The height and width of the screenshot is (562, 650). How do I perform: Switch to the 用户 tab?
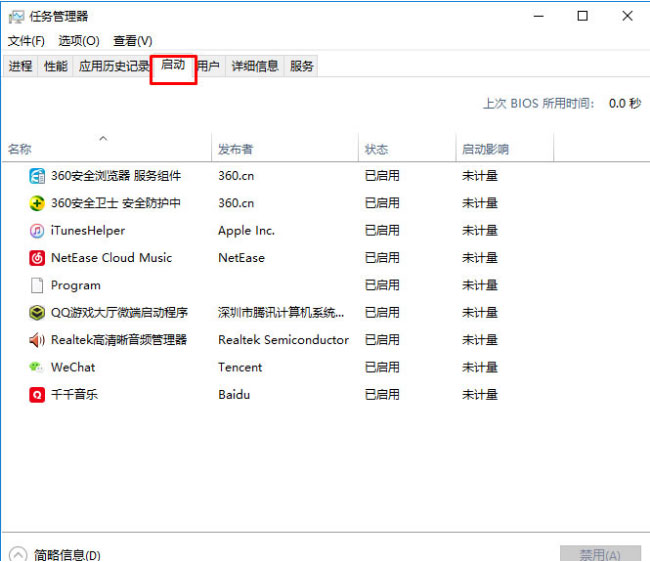click(209, 66)
